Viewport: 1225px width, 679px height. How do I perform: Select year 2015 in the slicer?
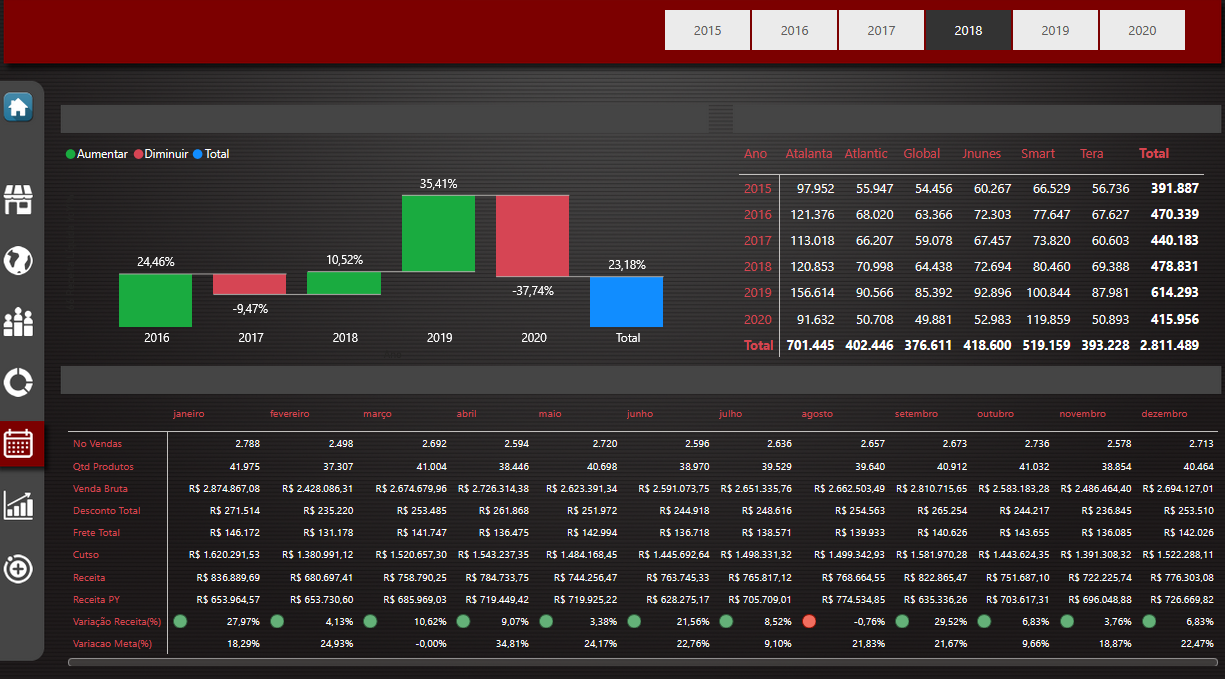(707, 31)
